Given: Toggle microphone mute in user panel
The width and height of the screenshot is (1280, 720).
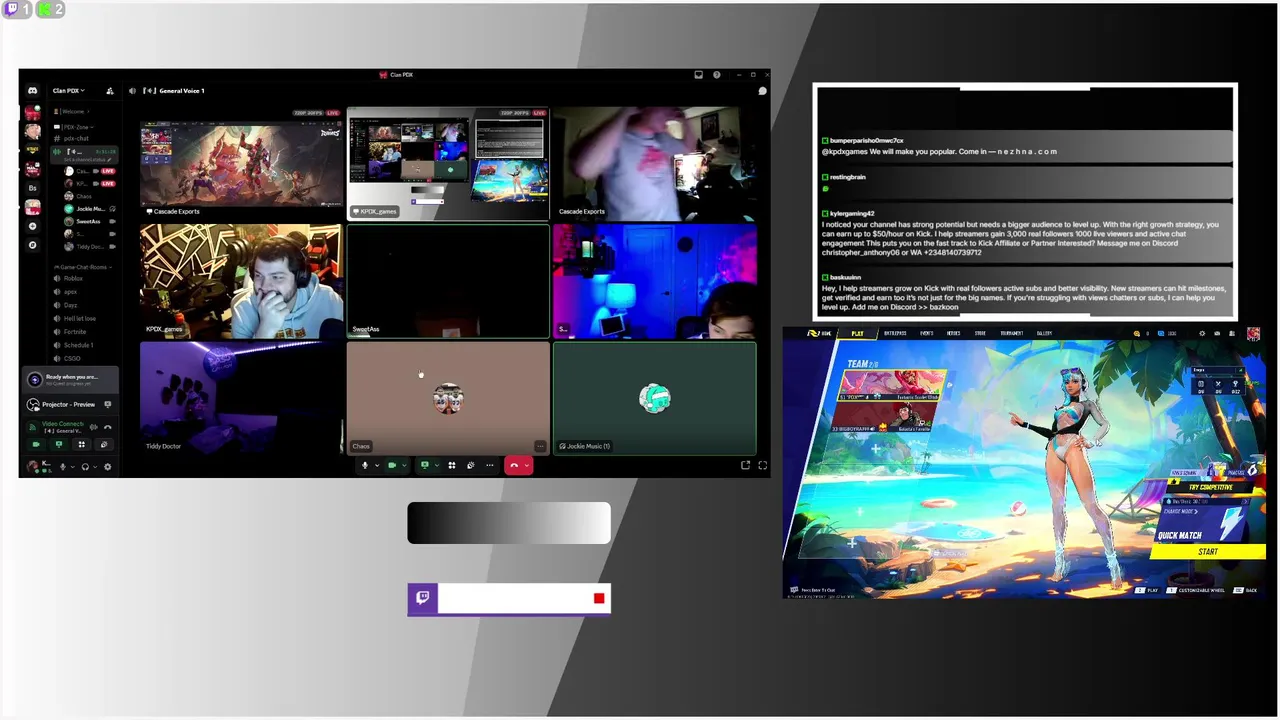Looking at the screenshot, I should click(62, 467).
